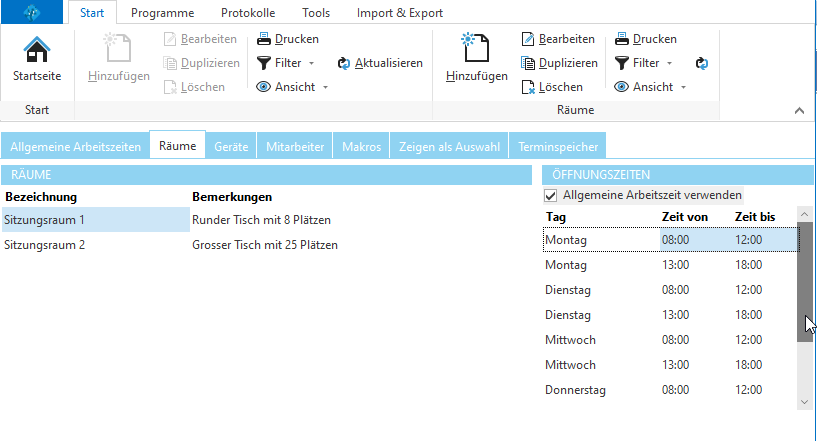The image size is (817, 441).
Task: Open the Protokolle ribbon tab
Action: pos(248,13)
